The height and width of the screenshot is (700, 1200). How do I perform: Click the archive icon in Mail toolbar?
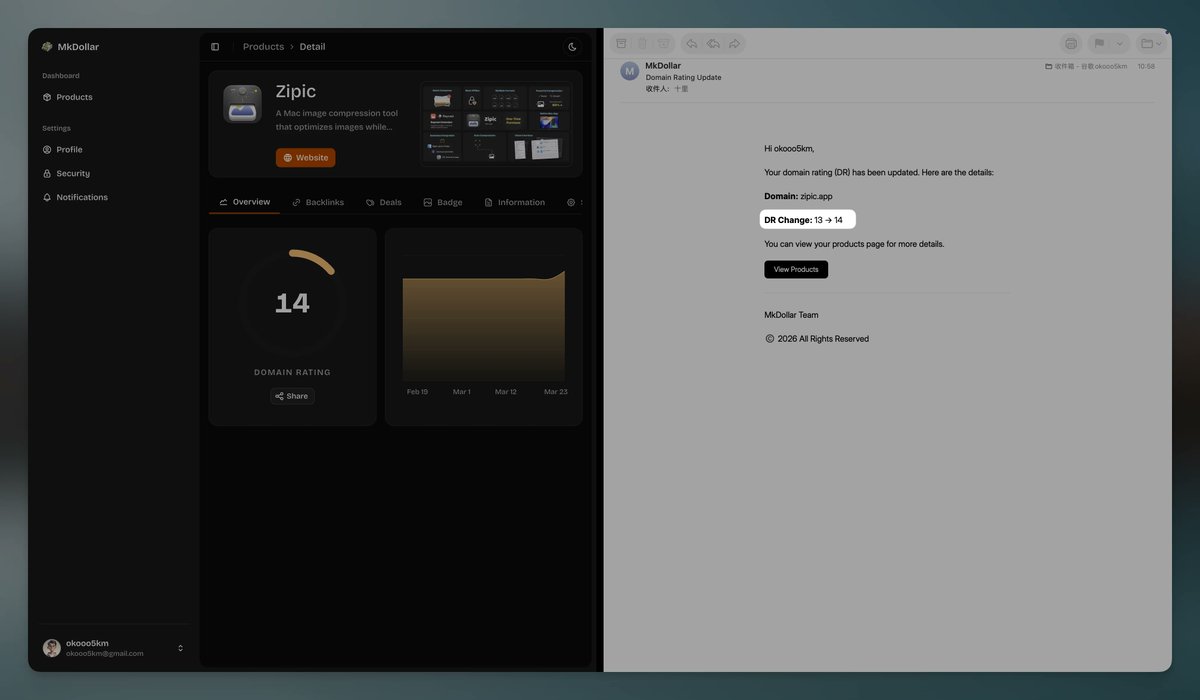(622, 44)
